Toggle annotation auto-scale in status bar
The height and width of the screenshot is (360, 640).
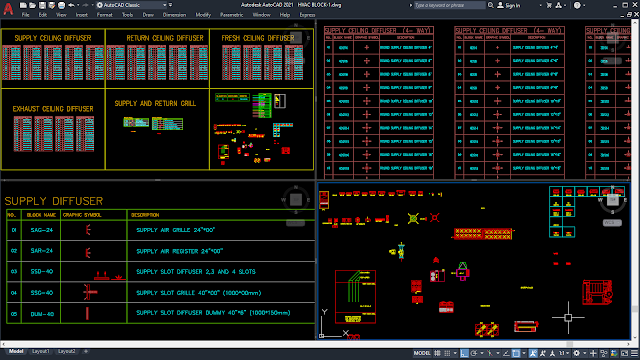click(543, 353)
